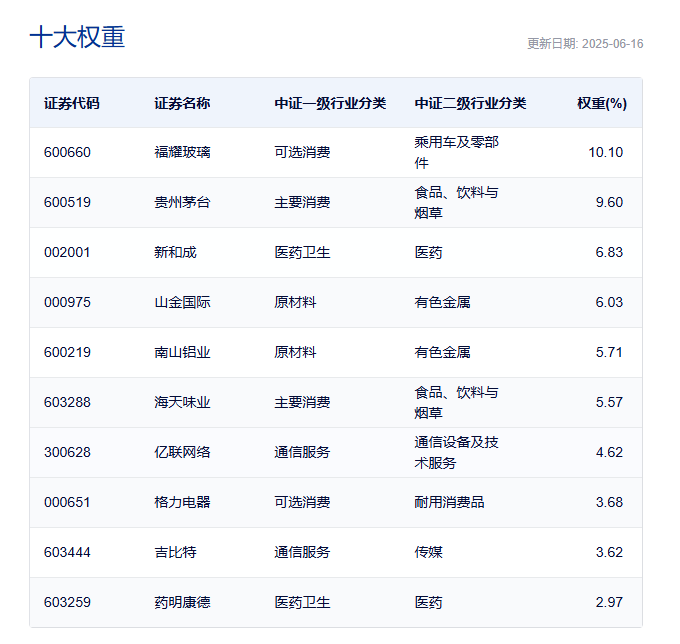Click the 中证二级行业分类 column header
The width and height of the screenshot is (680, 644).
(470, 103)
